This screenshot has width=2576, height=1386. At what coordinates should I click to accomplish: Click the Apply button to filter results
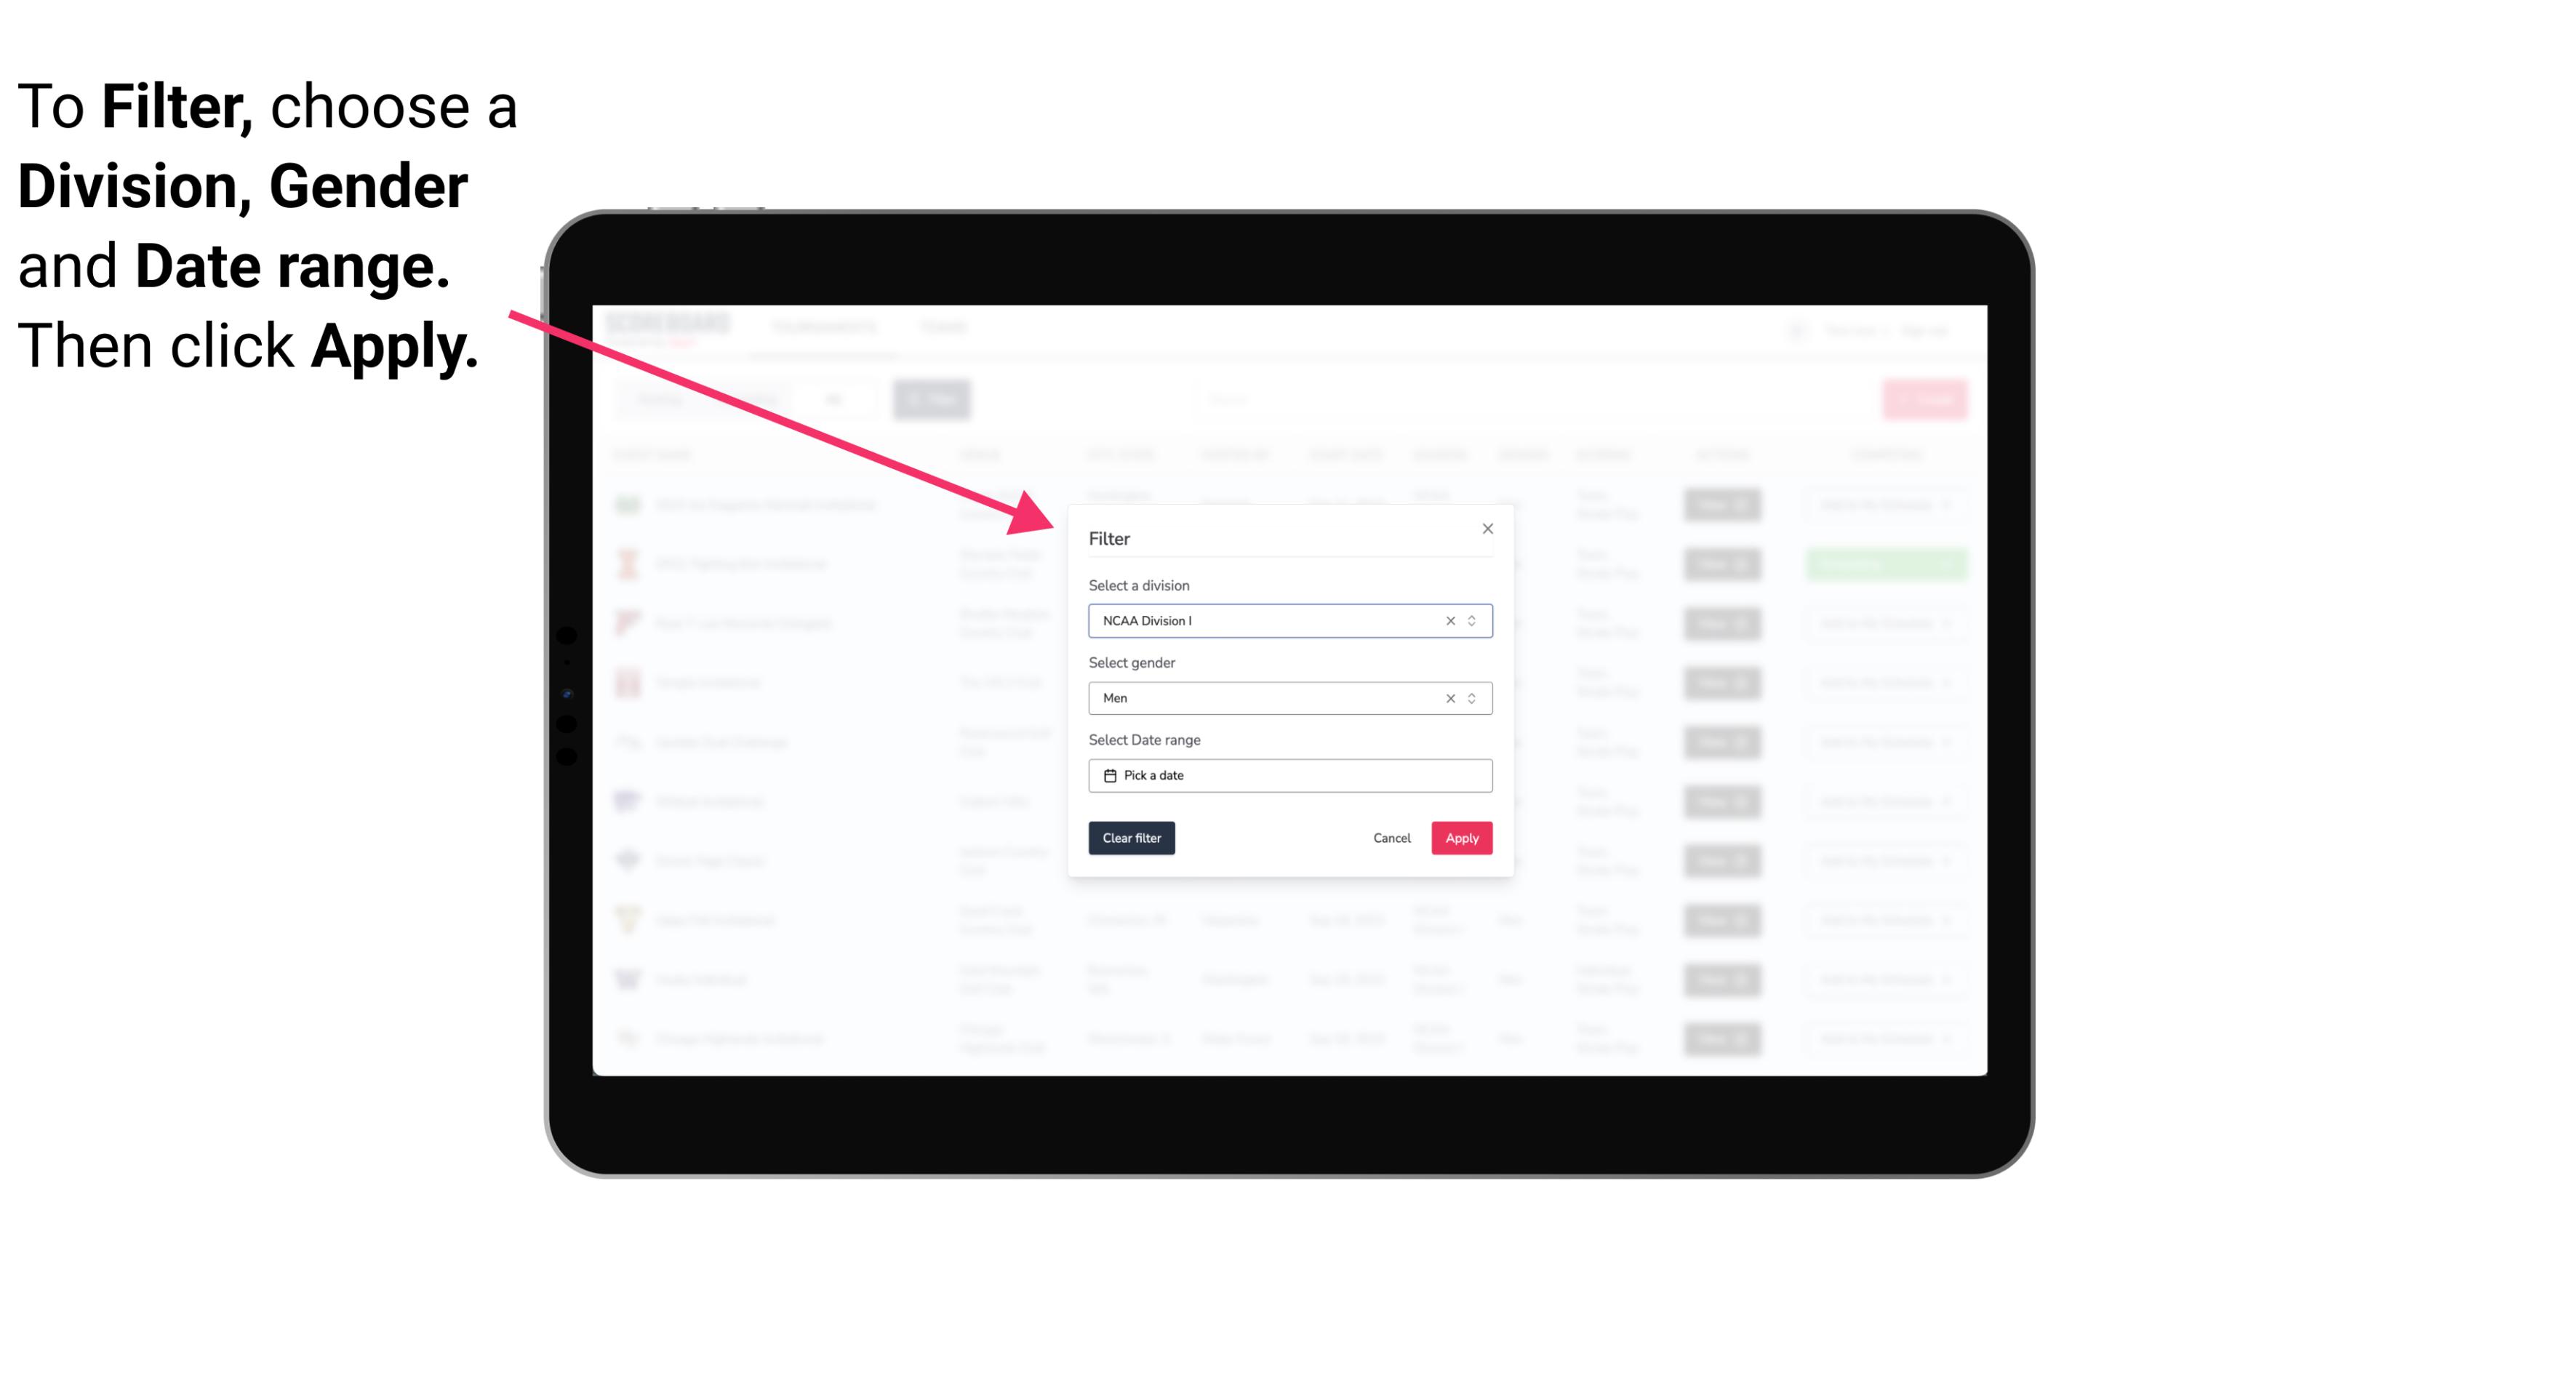[x=1461, y=838]
